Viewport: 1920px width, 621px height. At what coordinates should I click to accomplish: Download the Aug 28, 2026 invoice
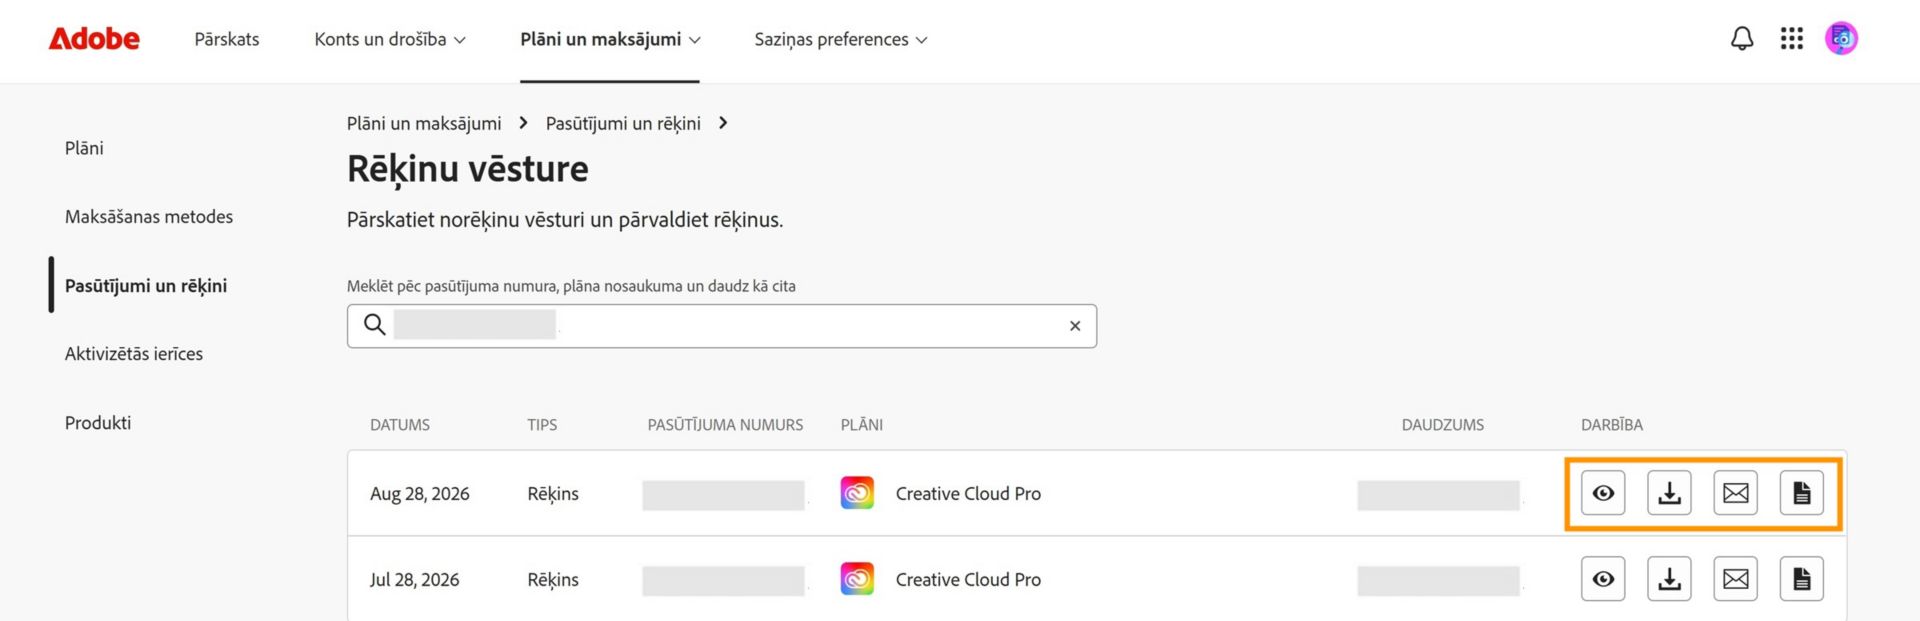(x=1669, y=493)
